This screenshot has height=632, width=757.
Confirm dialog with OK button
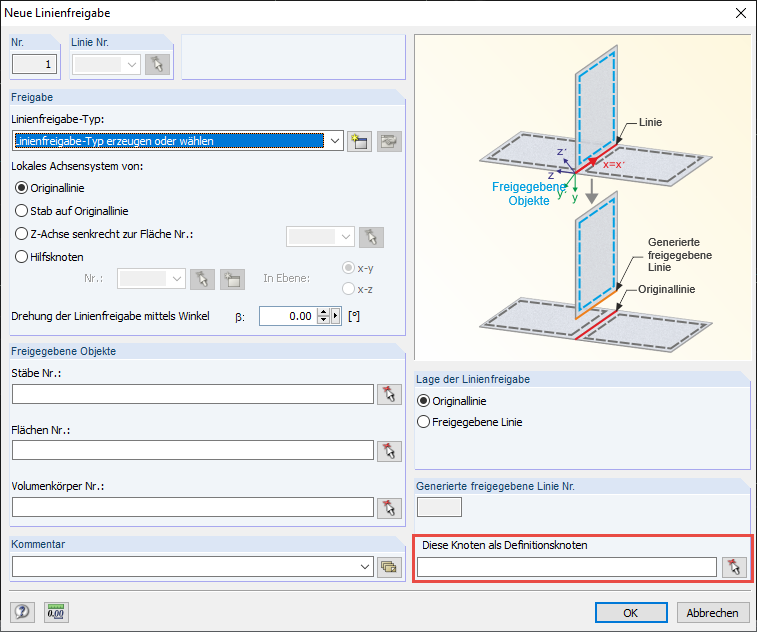pyautogui.click(x=631, y=613)
